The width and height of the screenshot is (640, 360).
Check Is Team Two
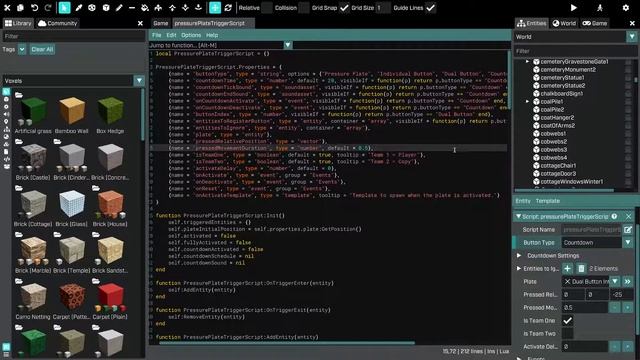pos(567,334)
